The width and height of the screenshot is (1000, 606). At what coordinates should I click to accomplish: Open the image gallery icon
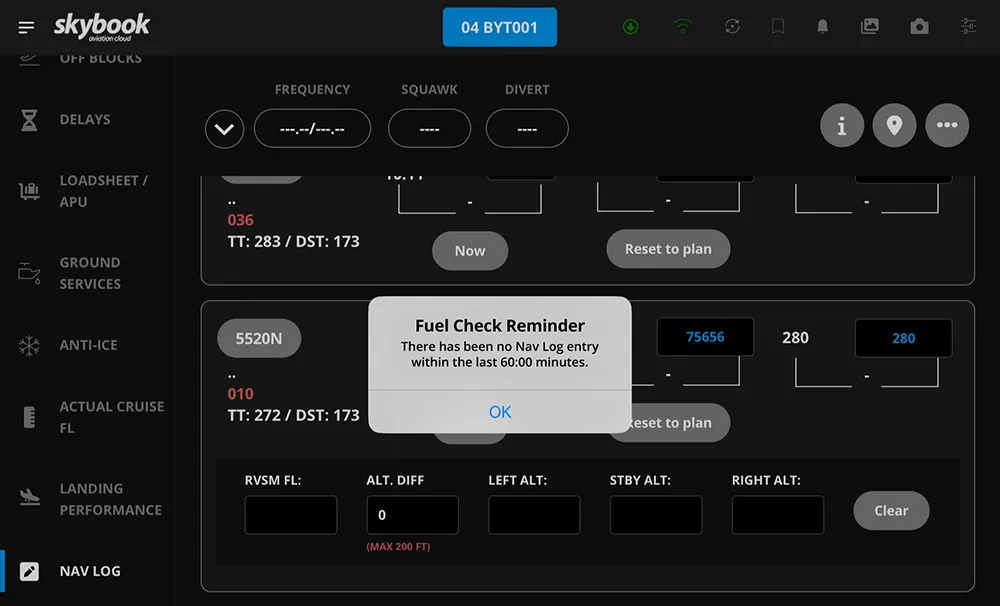[x=869, y=27]
